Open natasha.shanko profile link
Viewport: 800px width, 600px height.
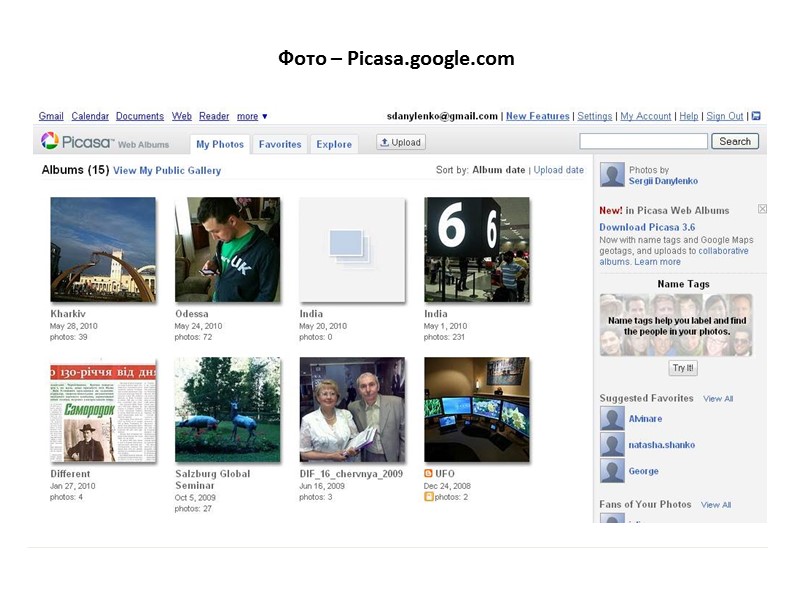(662, 445)
